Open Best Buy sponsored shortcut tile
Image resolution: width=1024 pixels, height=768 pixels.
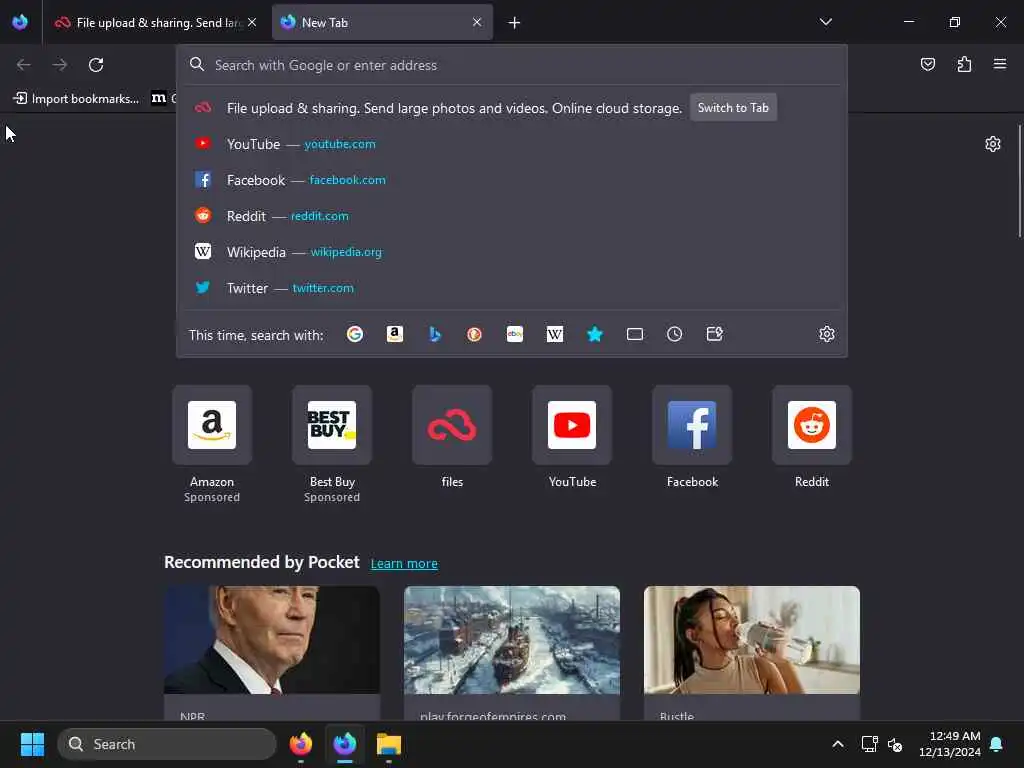[332, 425]
